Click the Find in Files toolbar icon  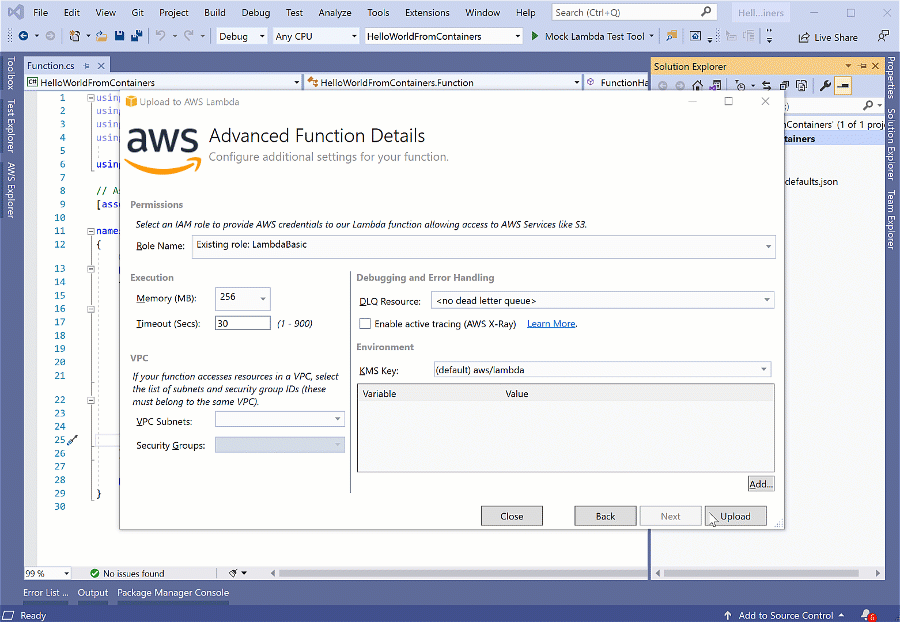coord(671,36)
